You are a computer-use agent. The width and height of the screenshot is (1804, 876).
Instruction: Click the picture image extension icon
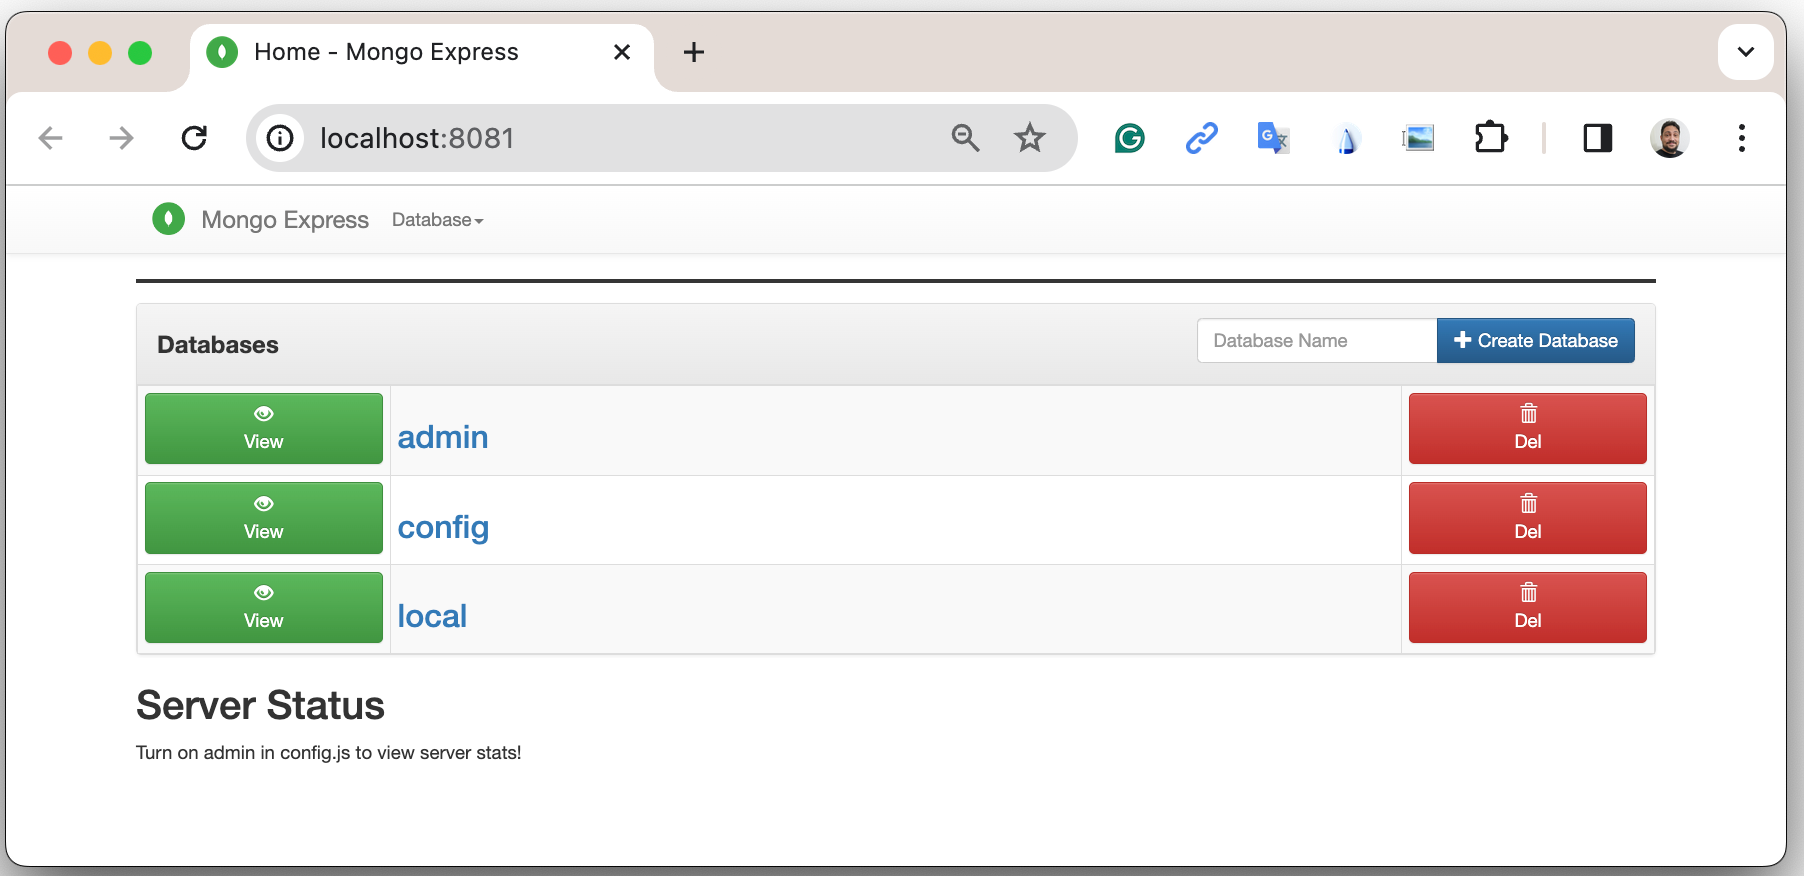pyautogui.click(x=1418, y=138)
